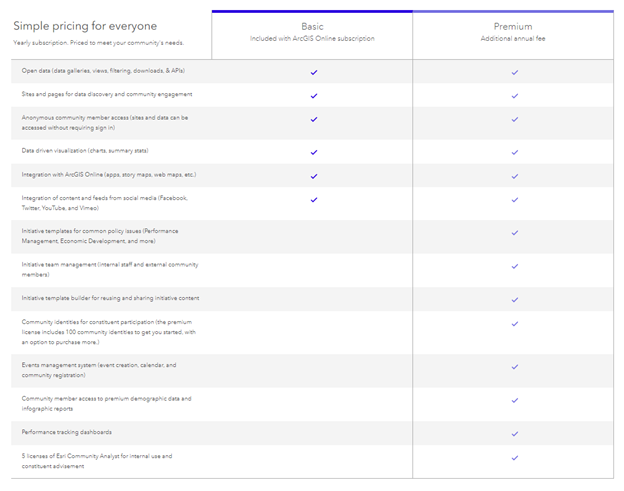Click Premium checkmark for Initiative team management
The height and width of the screenshot is (491, 624).
click(515, 266)
